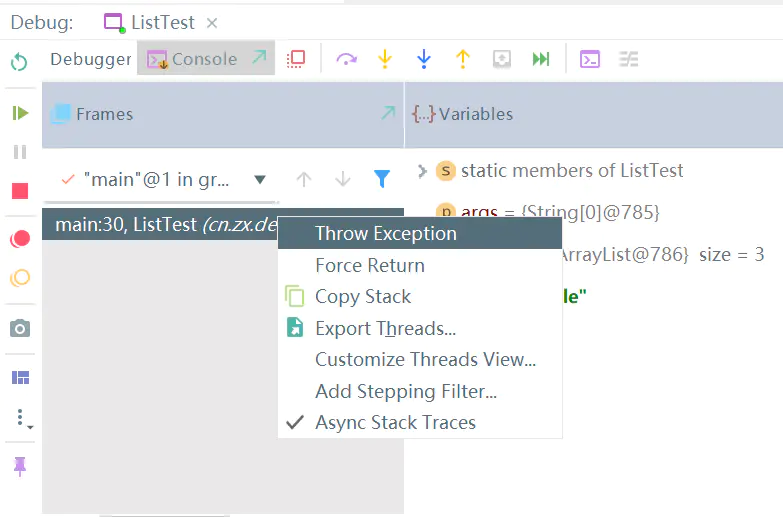Stop the debug session red square
Screen dimensions: 783x517
(x=20, y=191)
